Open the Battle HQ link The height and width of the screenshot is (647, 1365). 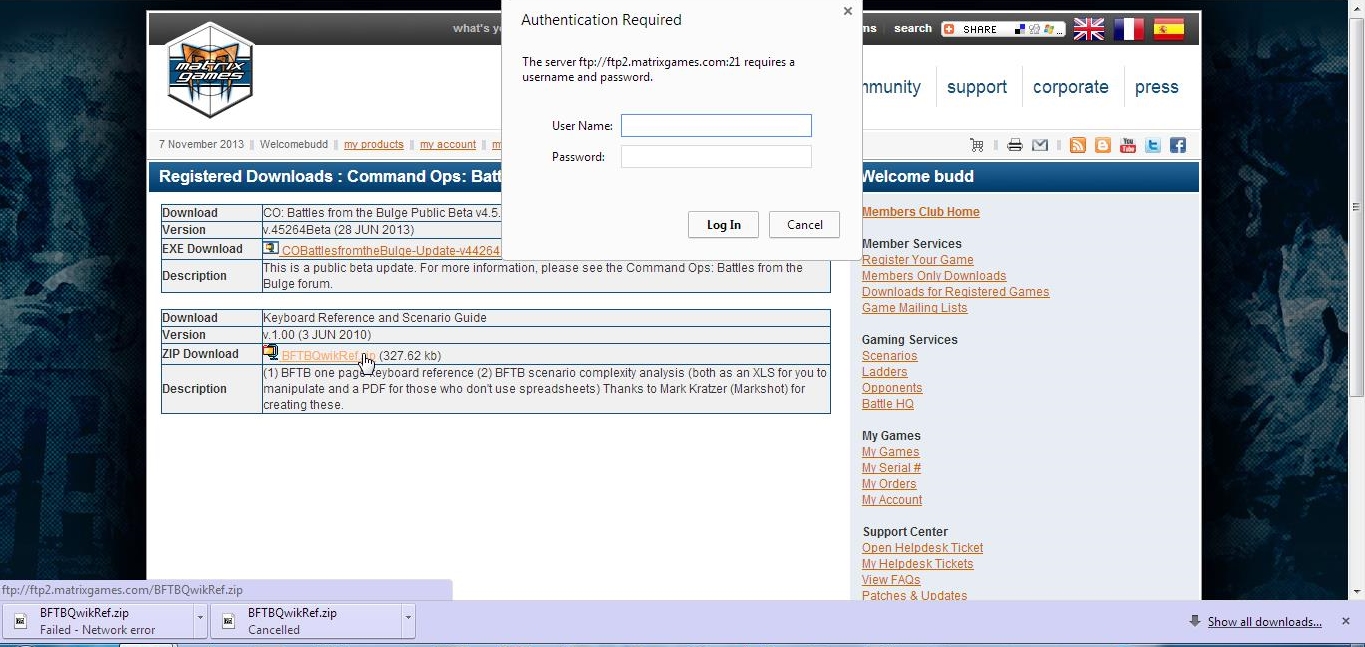(x=888, y=404)
